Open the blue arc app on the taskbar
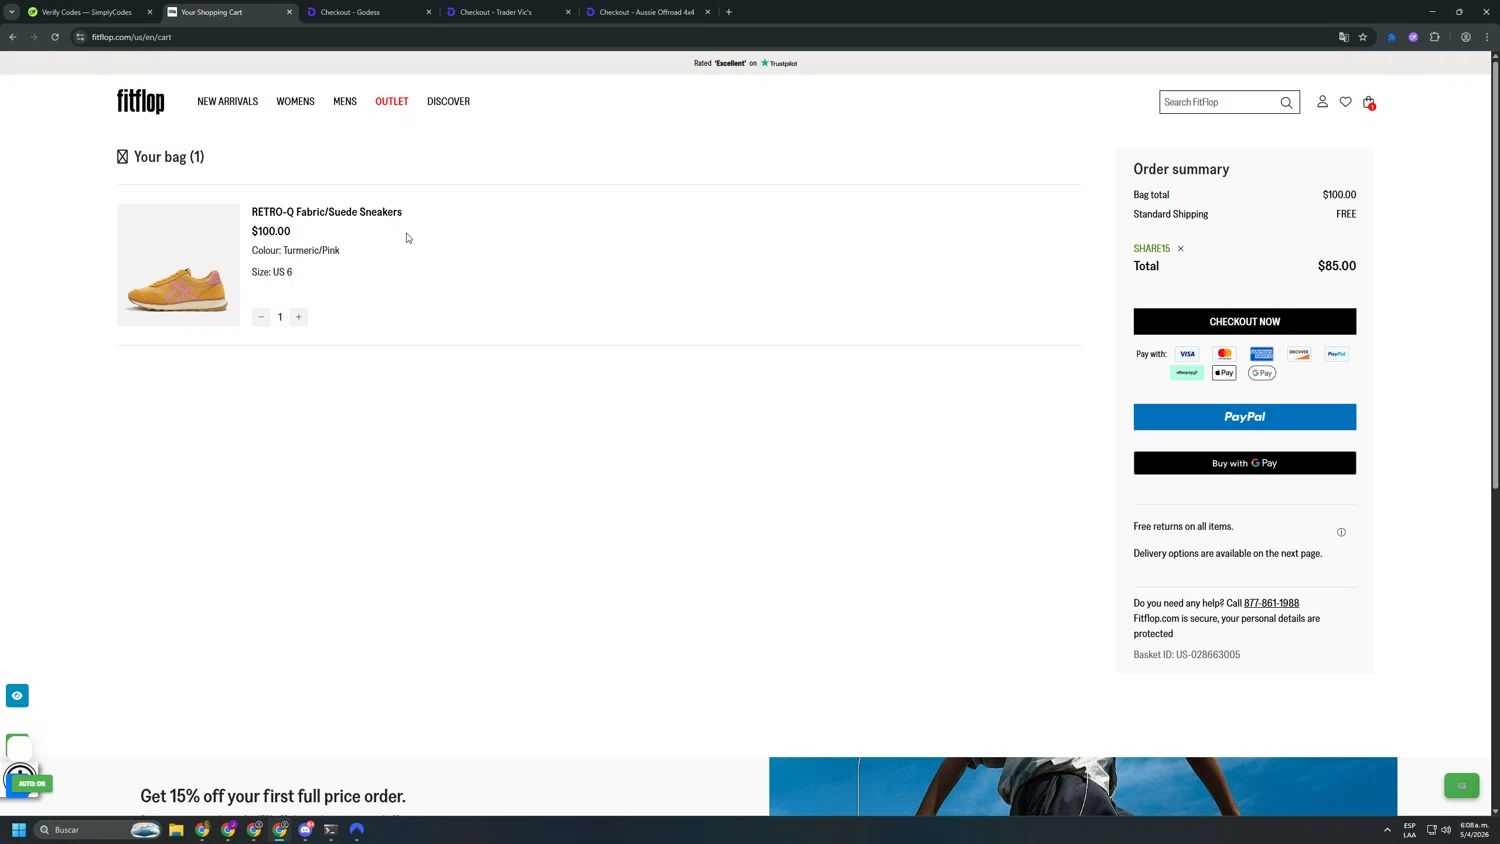 click(x=357, y=830)
